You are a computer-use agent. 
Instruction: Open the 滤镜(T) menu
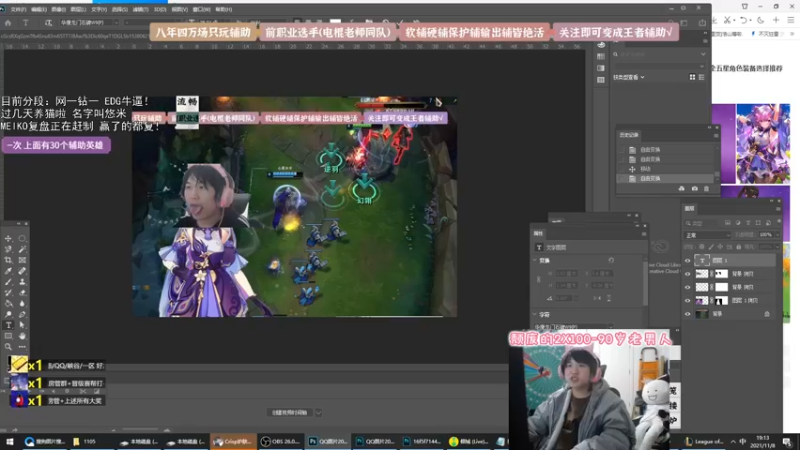140,9
